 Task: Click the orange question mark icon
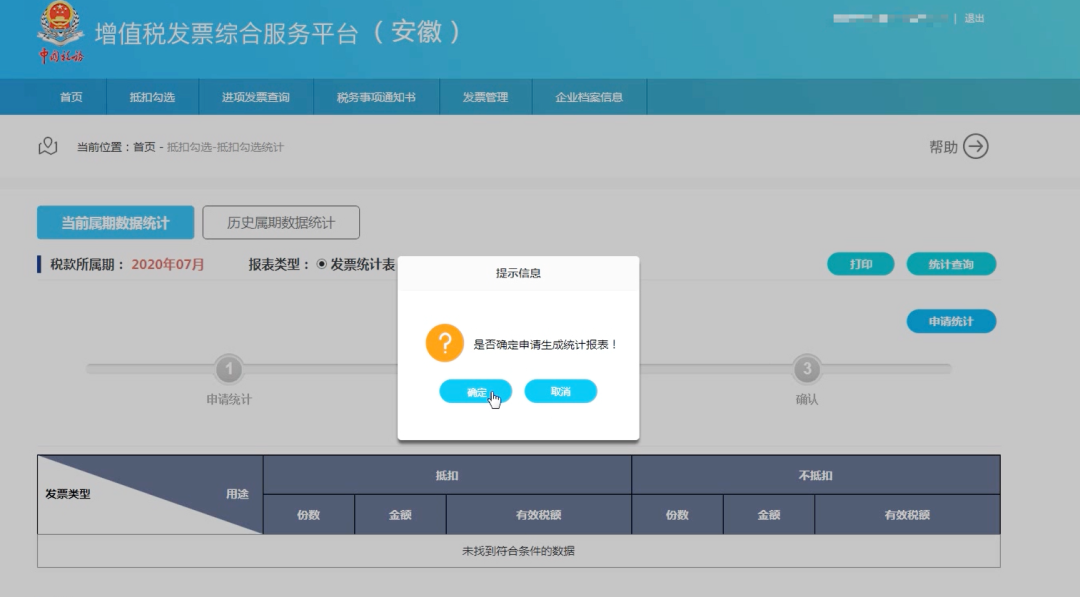tap(444, 343)
